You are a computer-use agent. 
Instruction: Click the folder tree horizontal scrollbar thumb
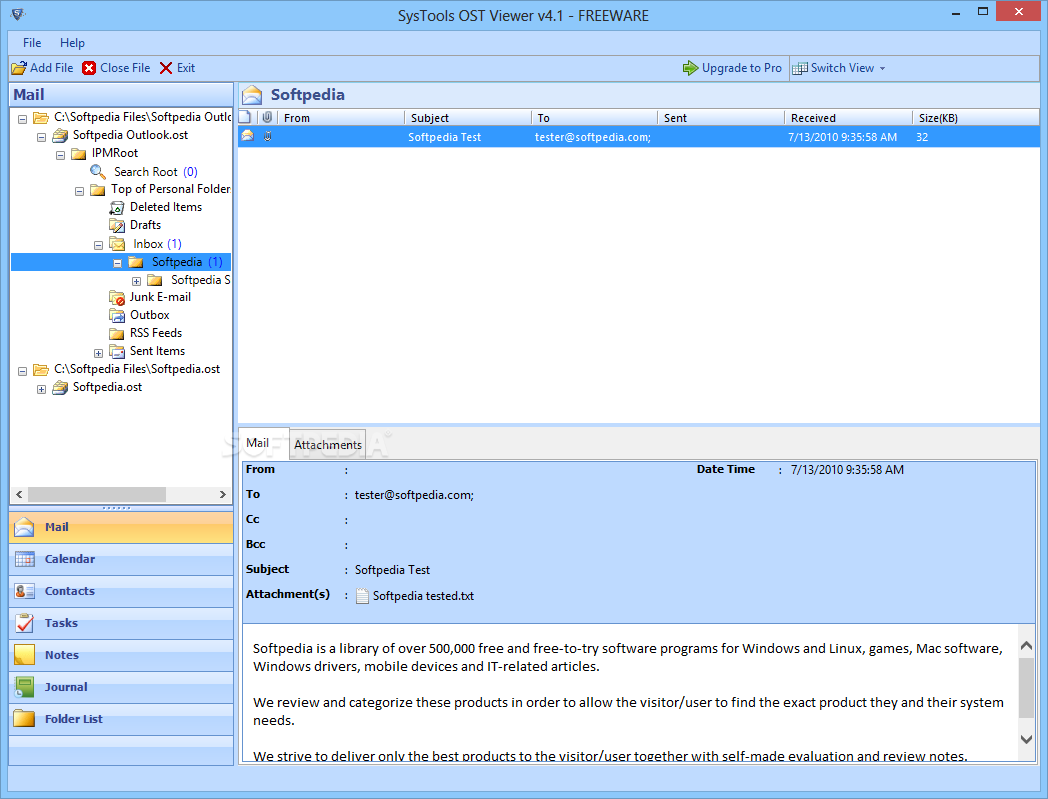click(97, 495)
